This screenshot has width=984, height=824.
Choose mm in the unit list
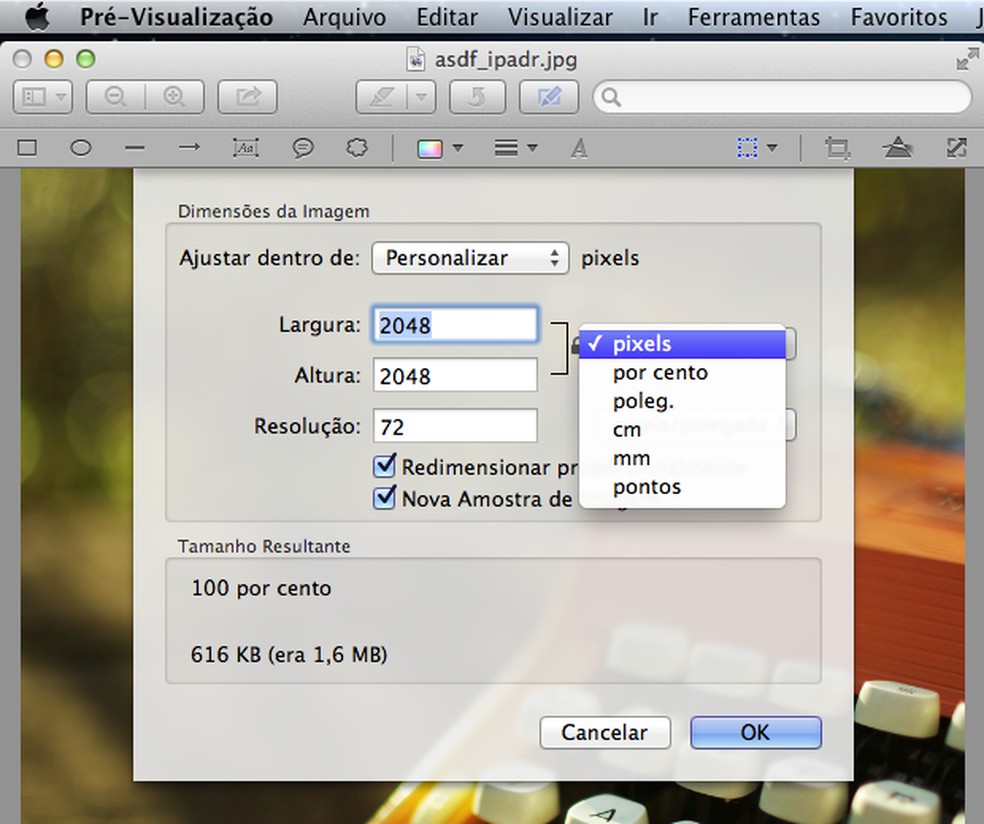coord(682,458)
